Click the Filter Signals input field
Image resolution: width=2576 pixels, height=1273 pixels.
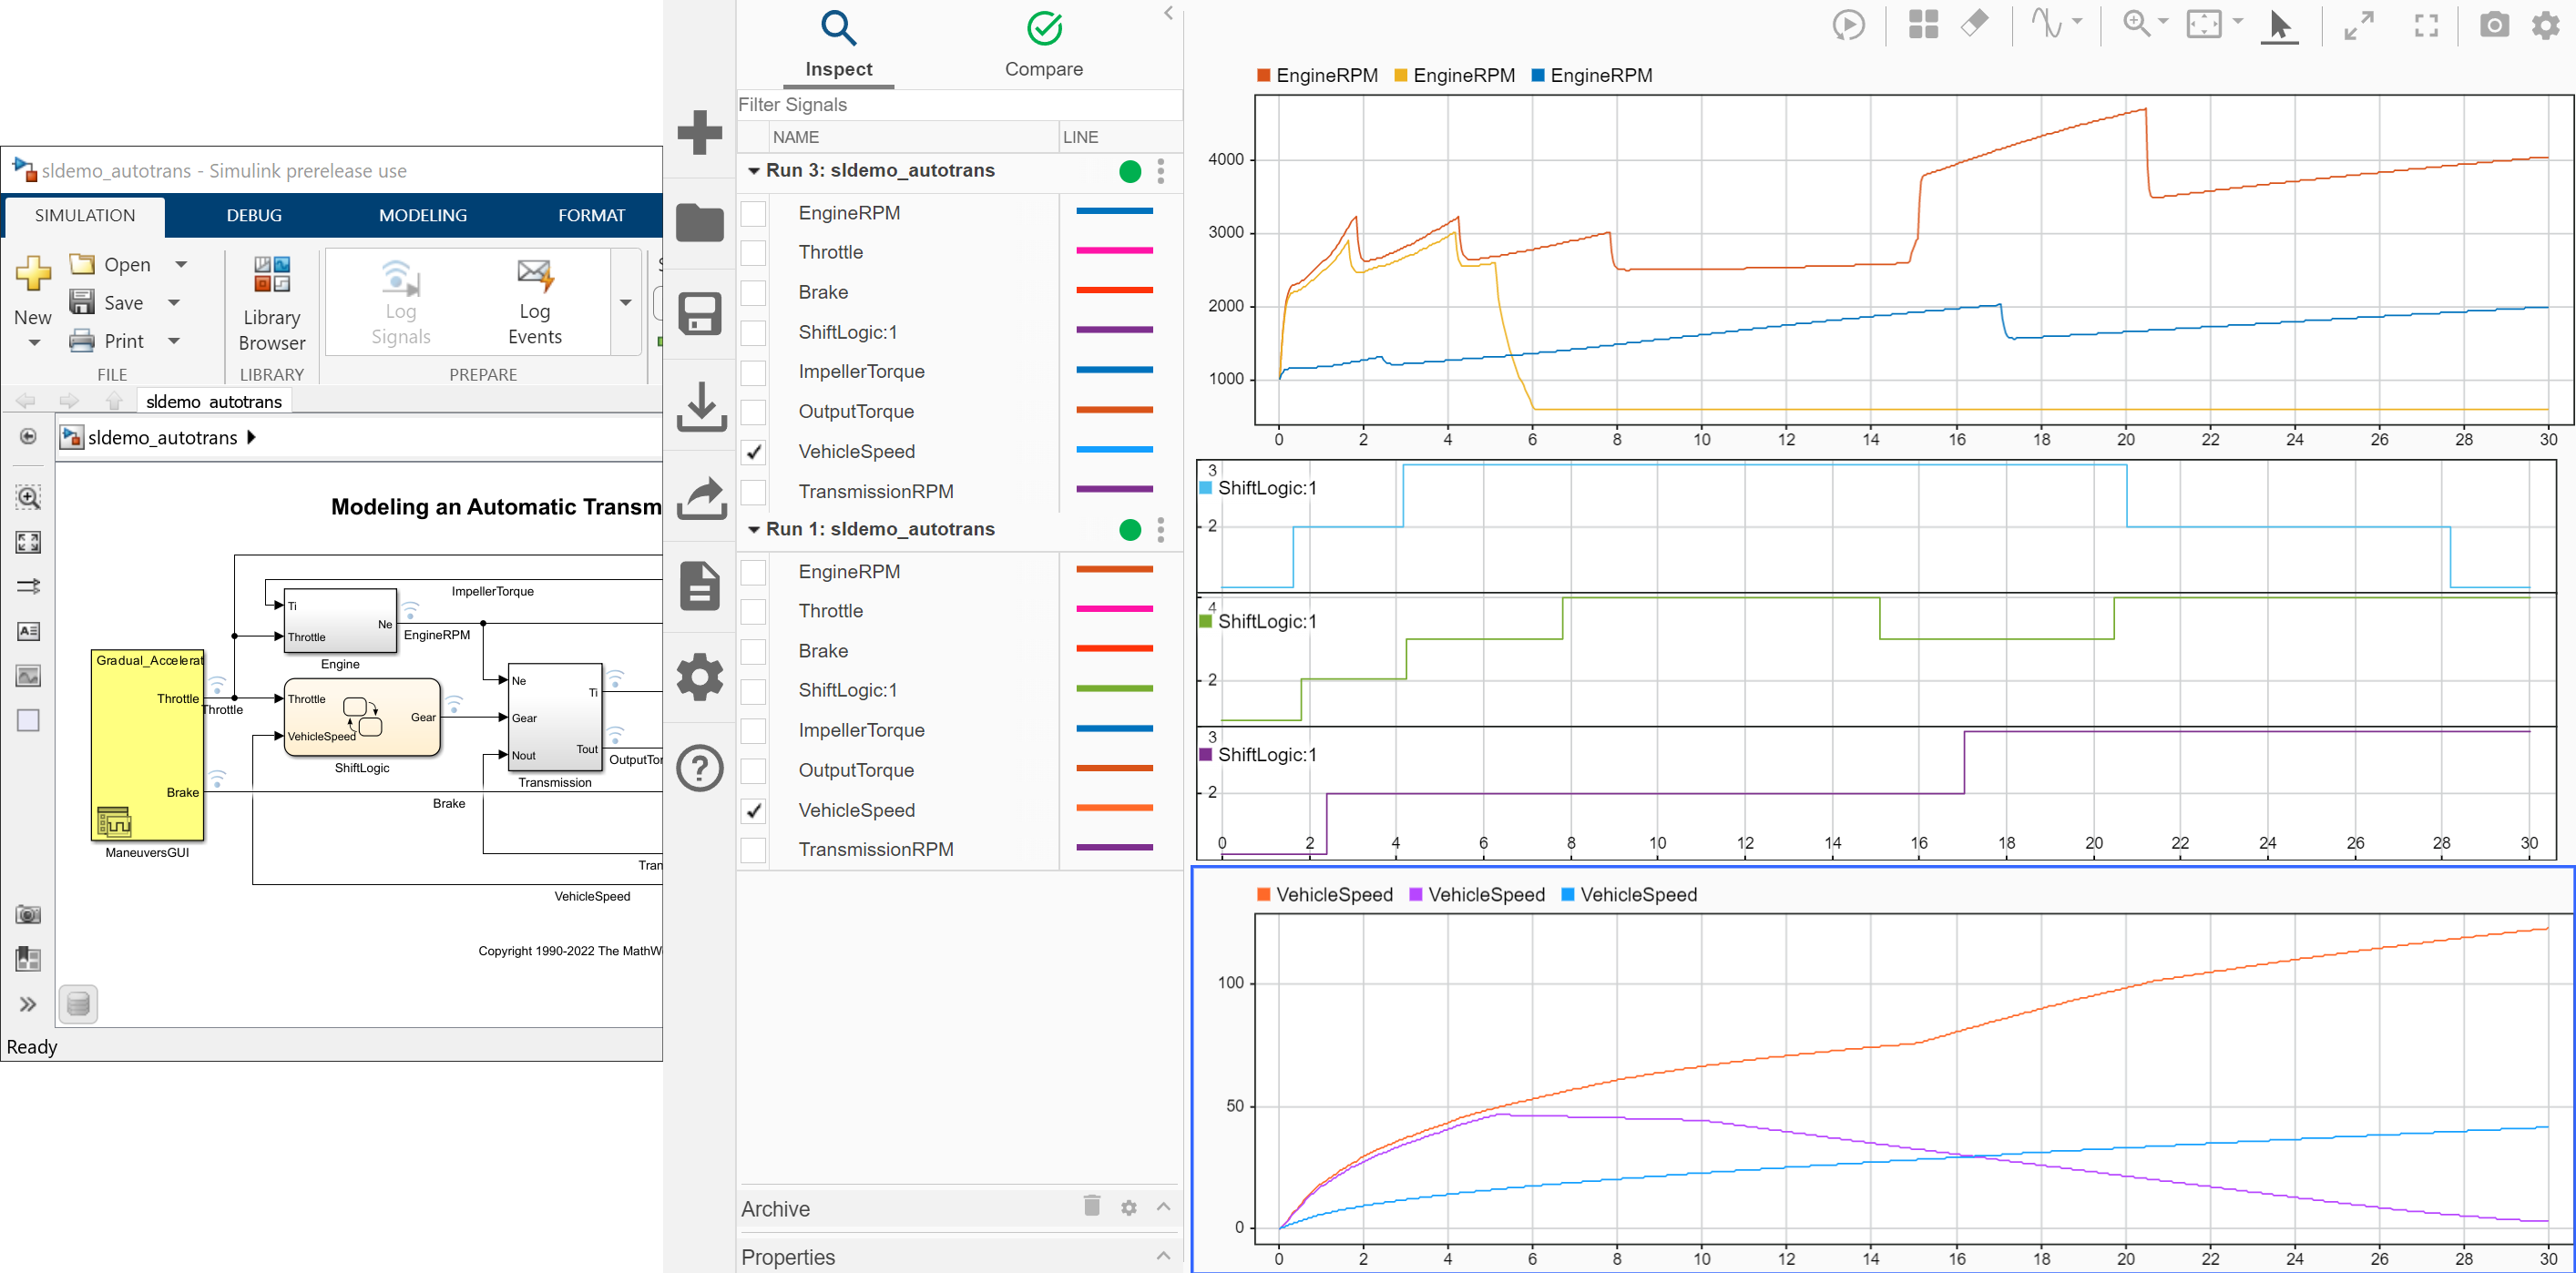[959, 104]
